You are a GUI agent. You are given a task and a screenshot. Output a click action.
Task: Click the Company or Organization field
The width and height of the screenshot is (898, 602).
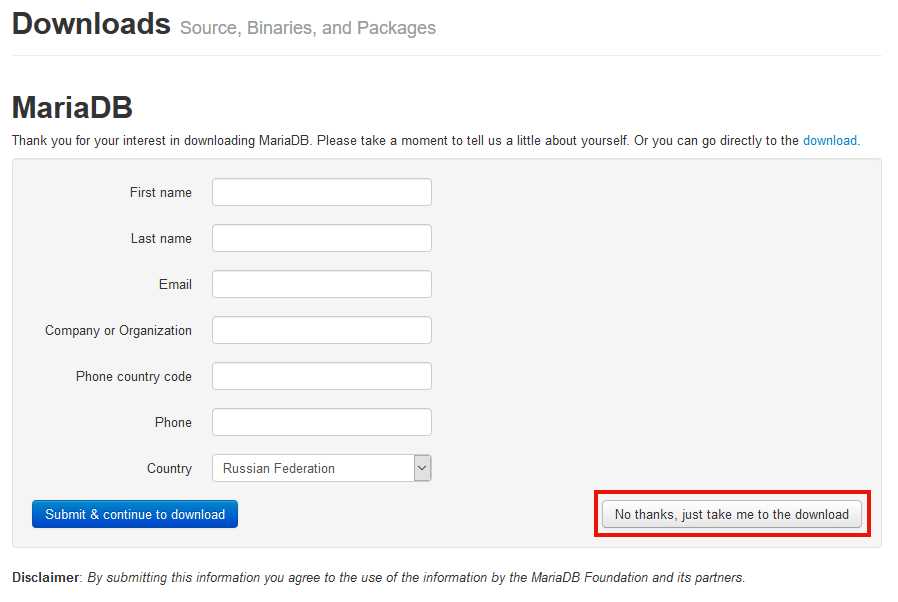click(x=321, y=330)
